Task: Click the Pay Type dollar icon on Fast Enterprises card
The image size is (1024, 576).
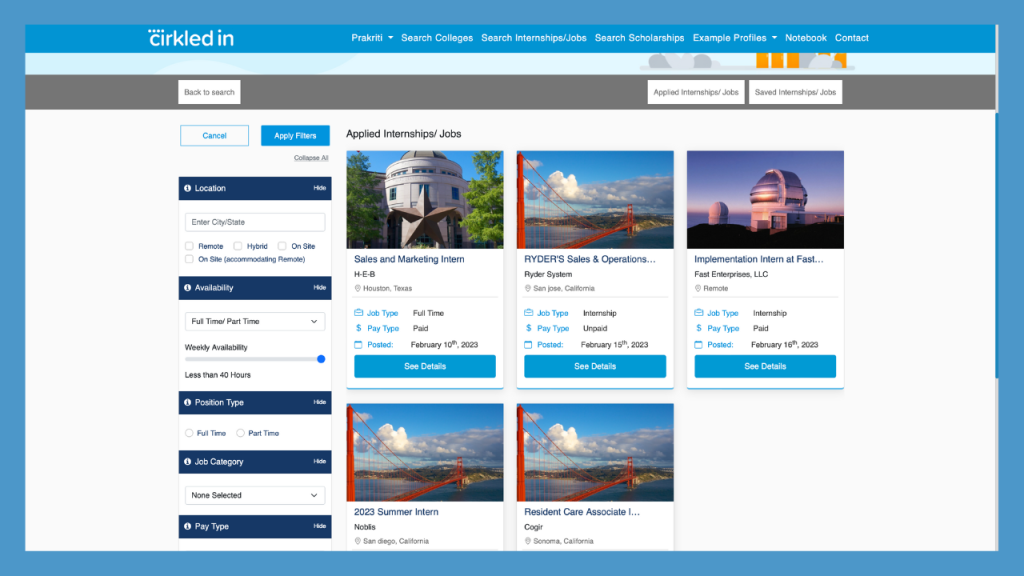Action: tap(699, 328)
